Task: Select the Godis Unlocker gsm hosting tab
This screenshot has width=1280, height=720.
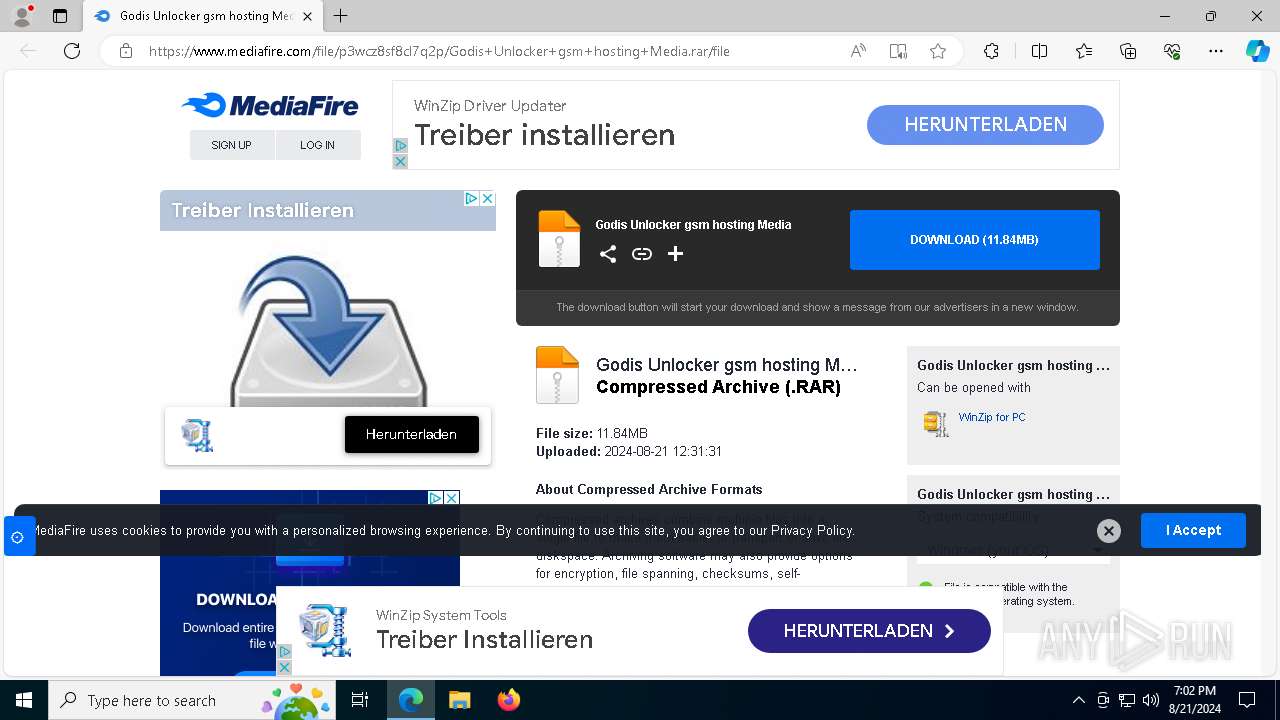Action: coord(203,16)
